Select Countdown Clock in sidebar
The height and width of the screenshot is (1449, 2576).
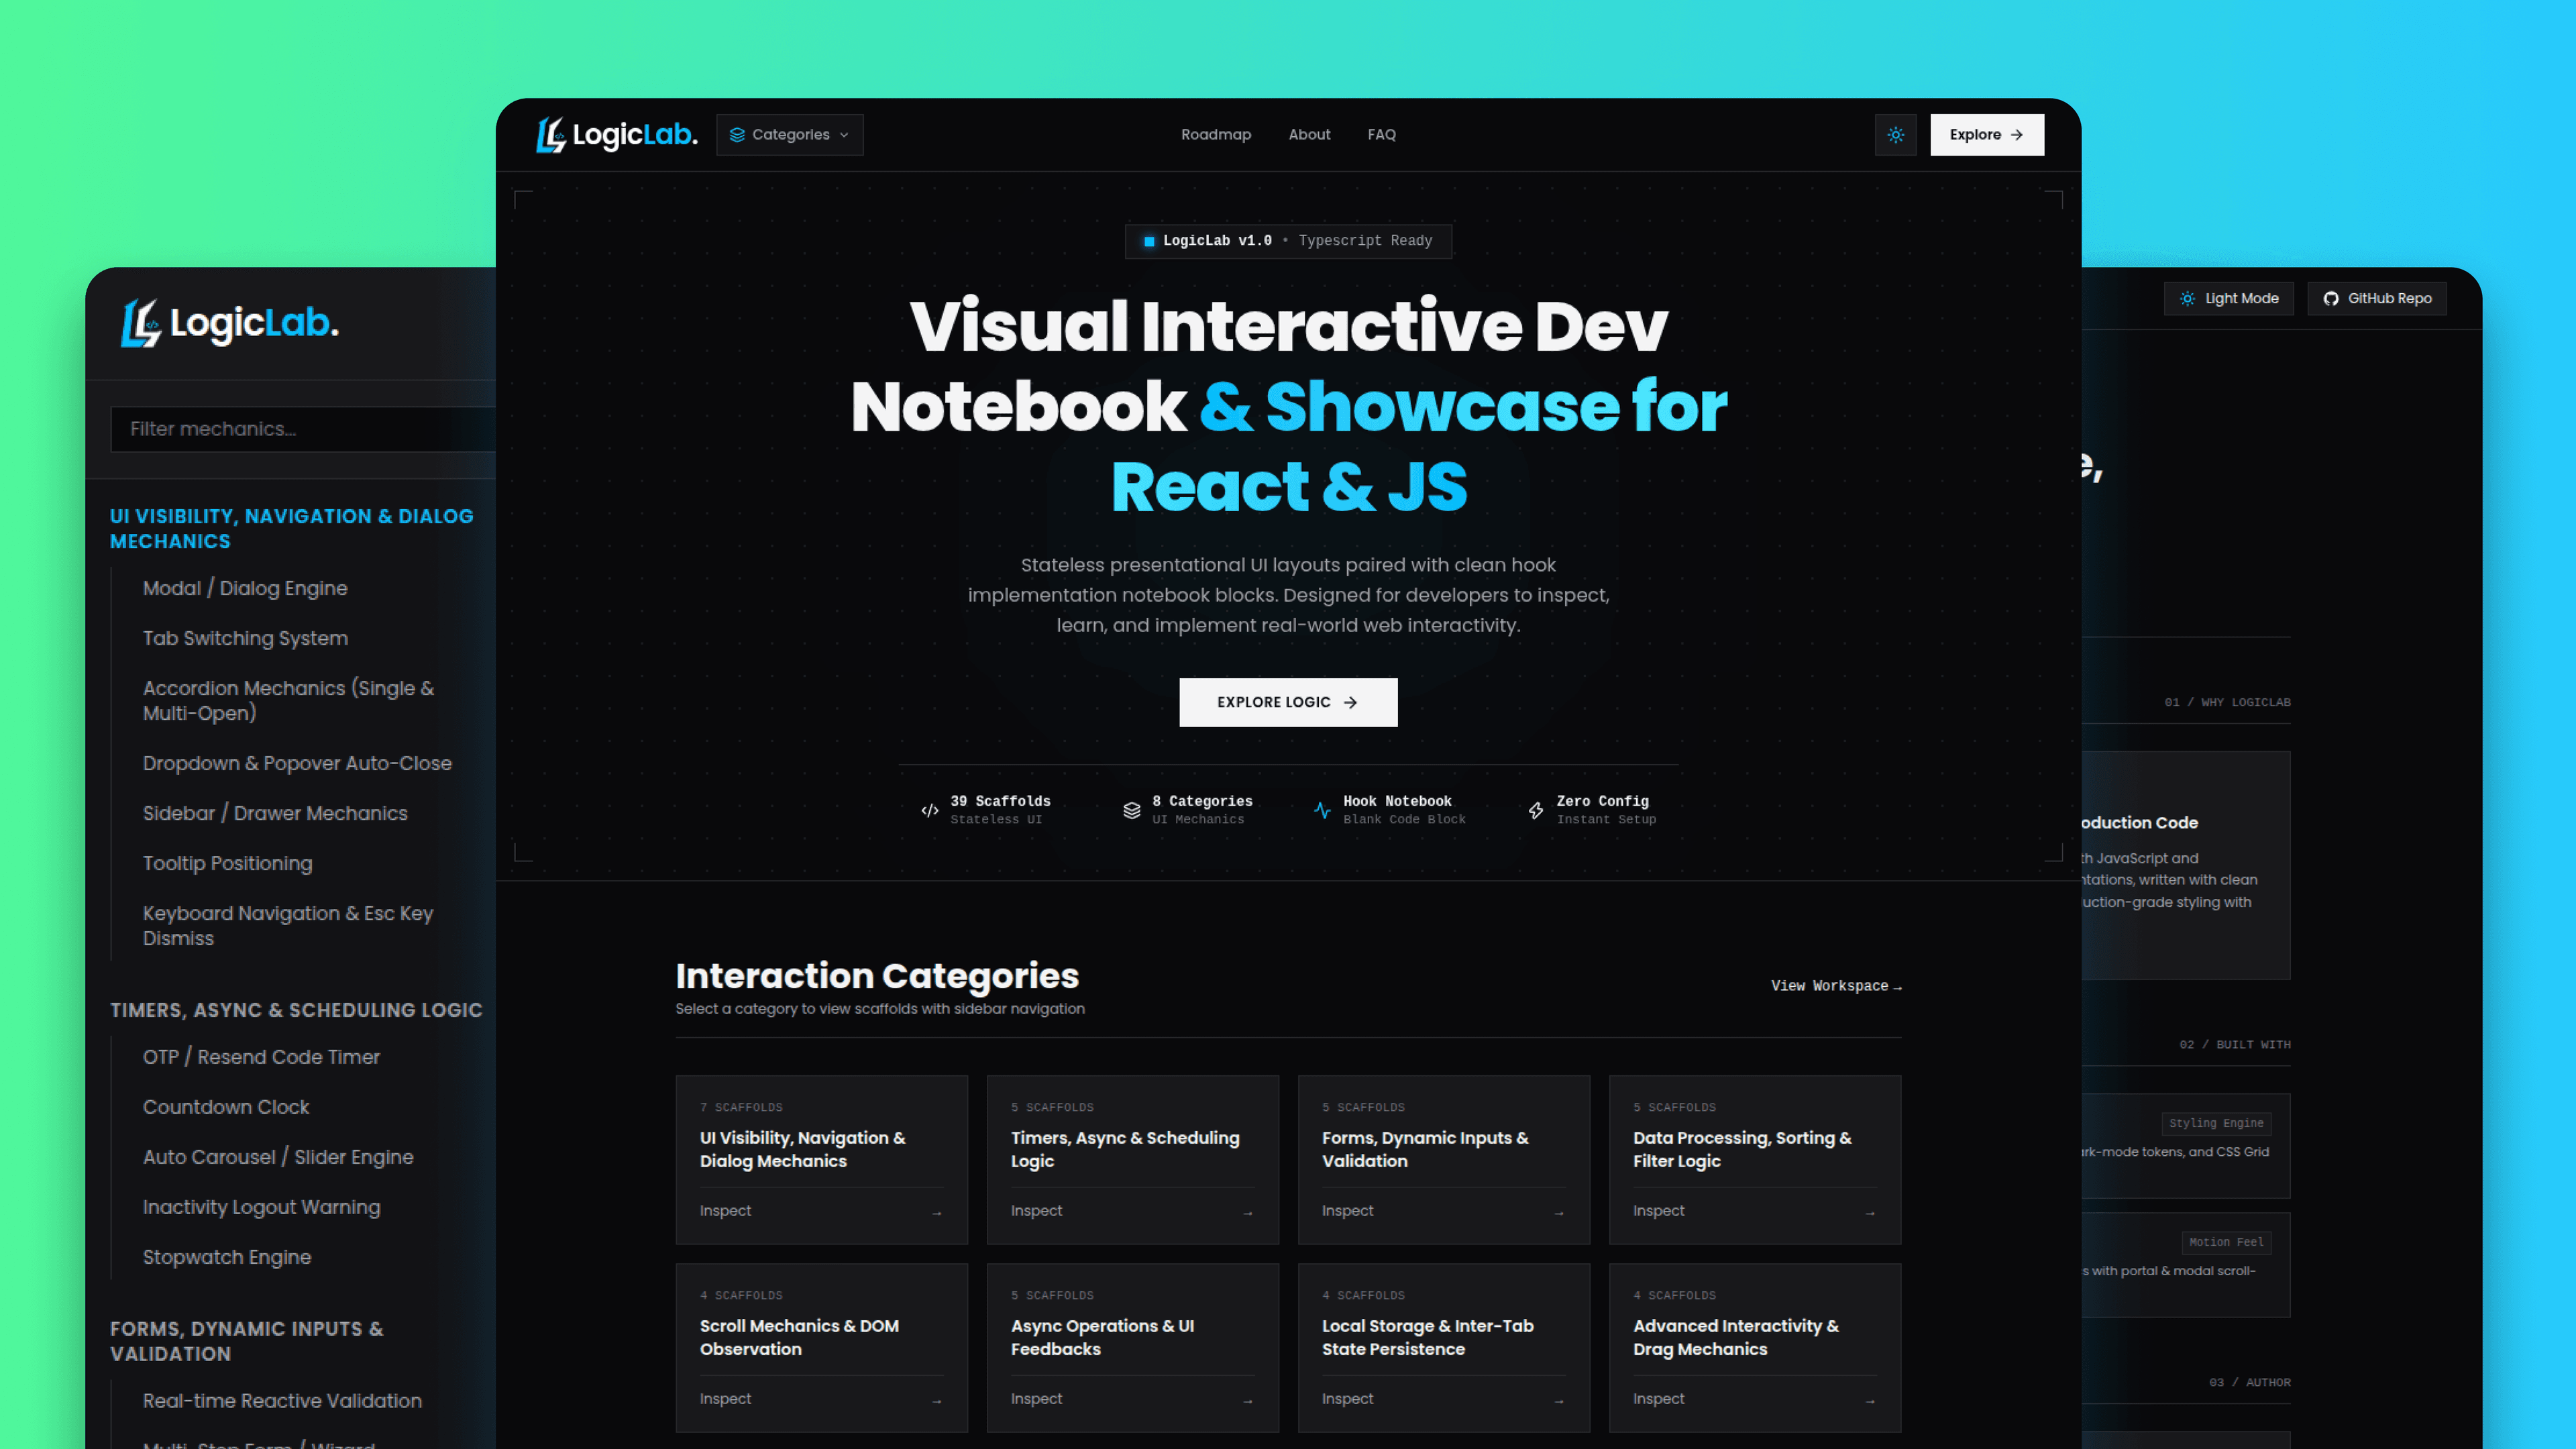(226, 1107)
